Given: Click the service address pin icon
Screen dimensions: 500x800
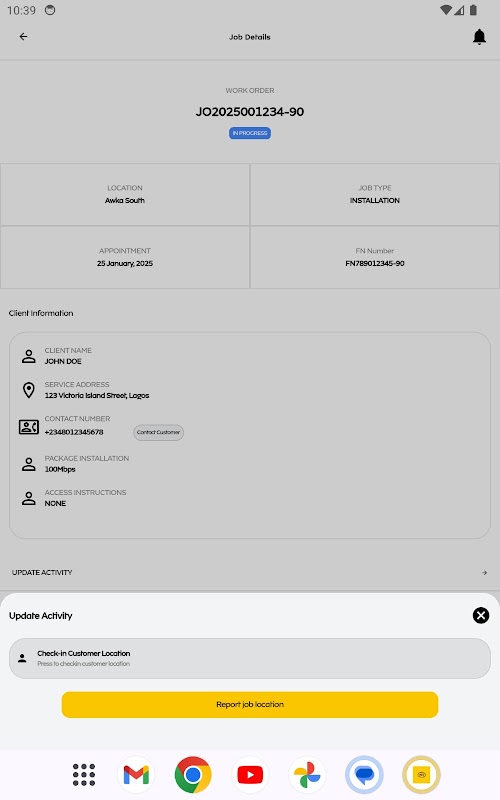Looking at the screenshot, I should pos(29,390).
